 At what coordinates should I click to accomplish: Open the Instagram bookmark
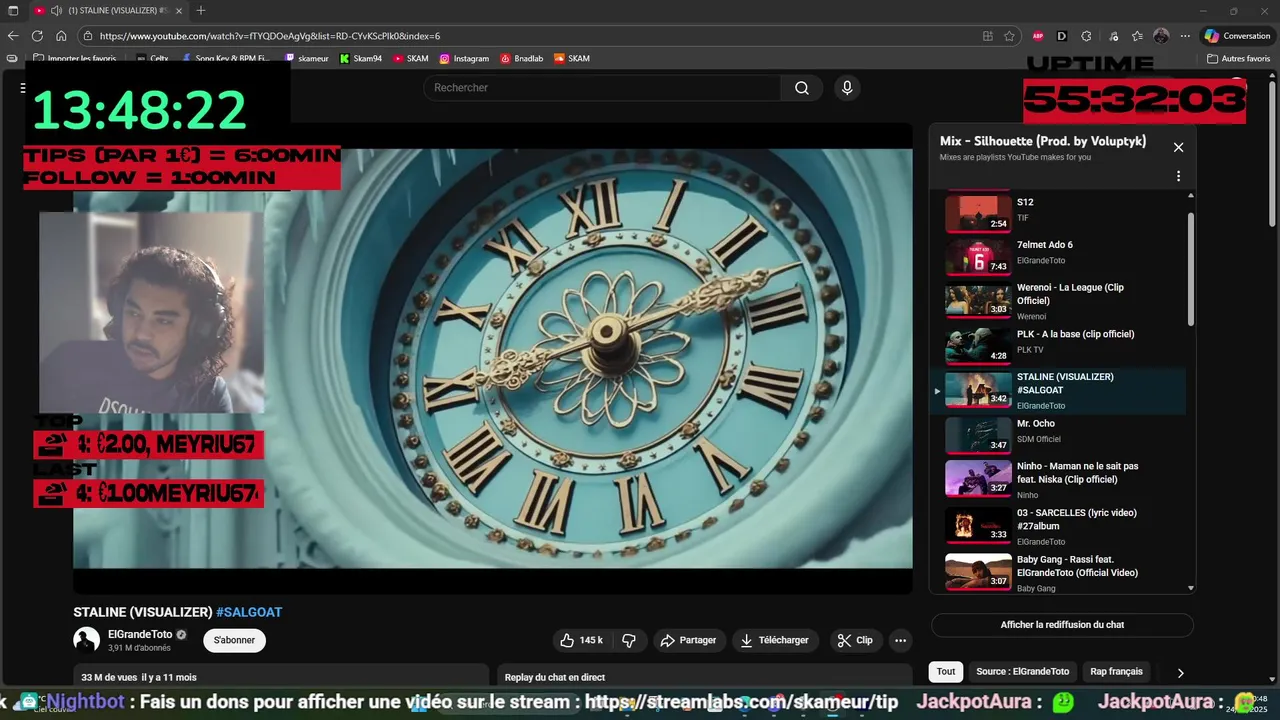click(x=464, y=59)
